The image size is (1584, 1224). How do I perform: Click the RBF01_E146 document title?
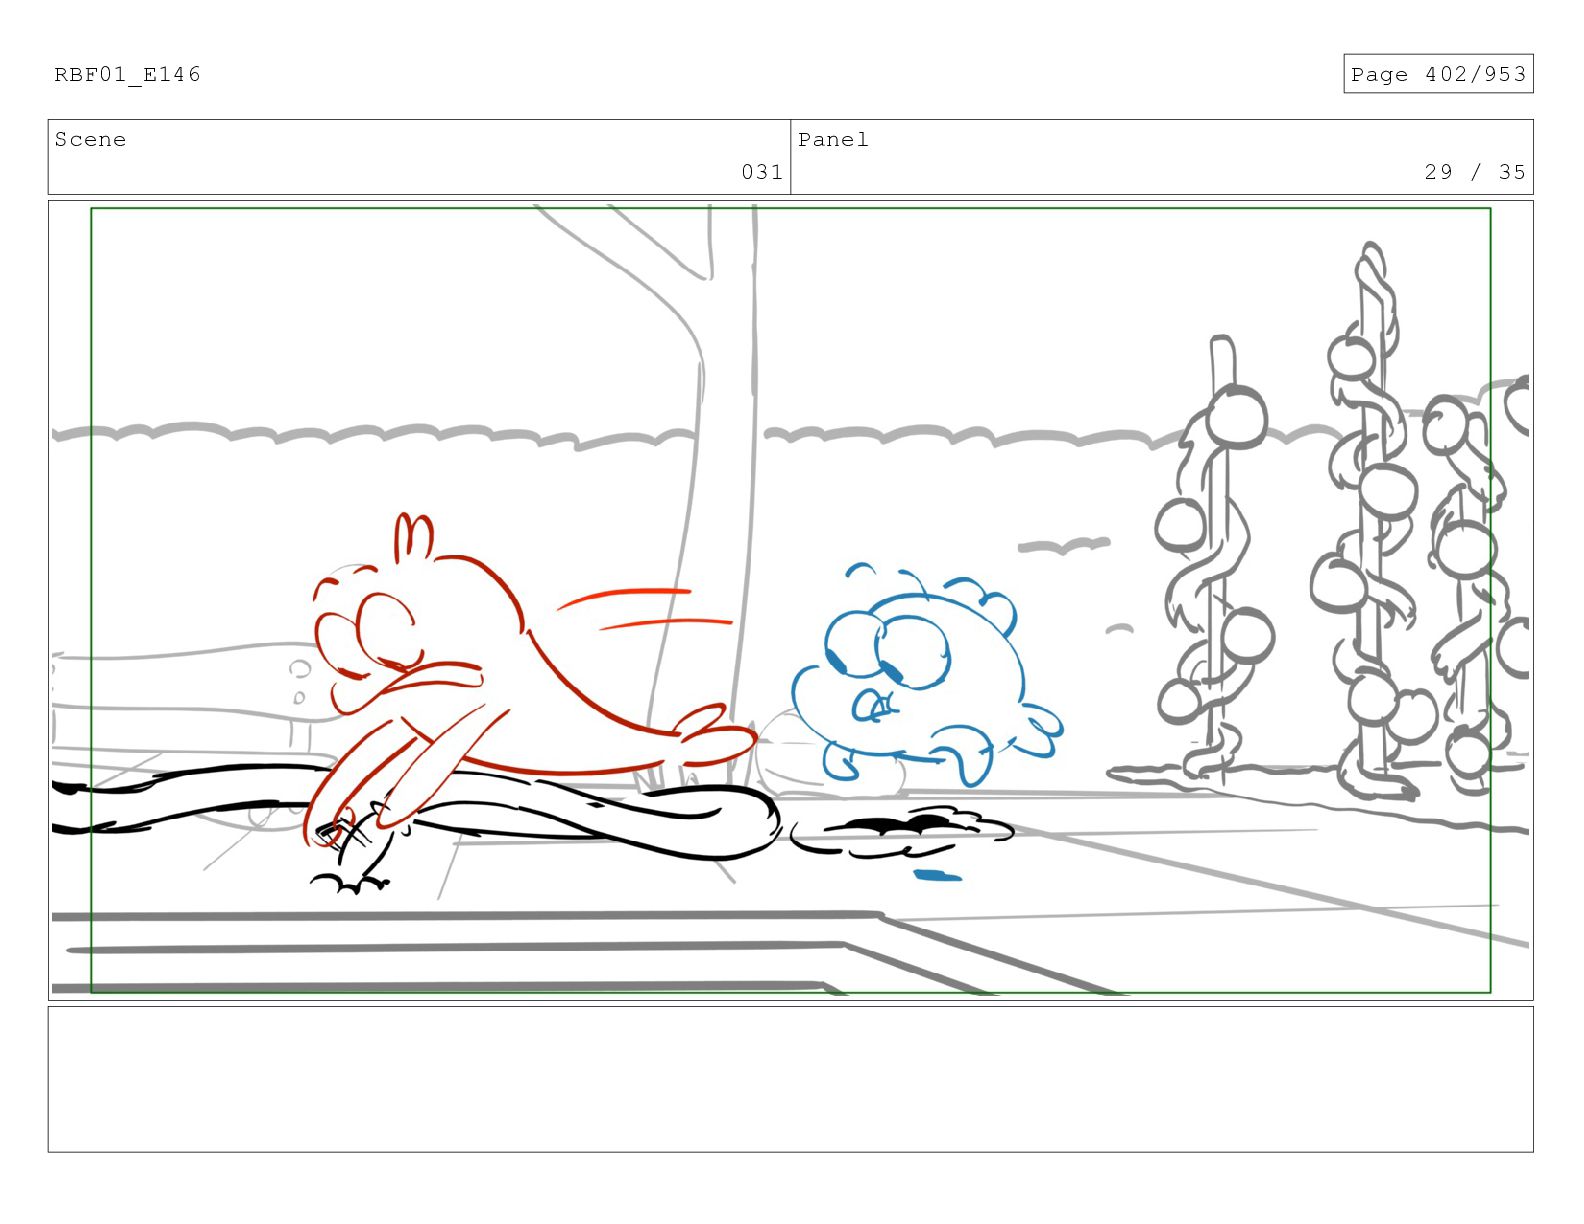tap(127, 74)
